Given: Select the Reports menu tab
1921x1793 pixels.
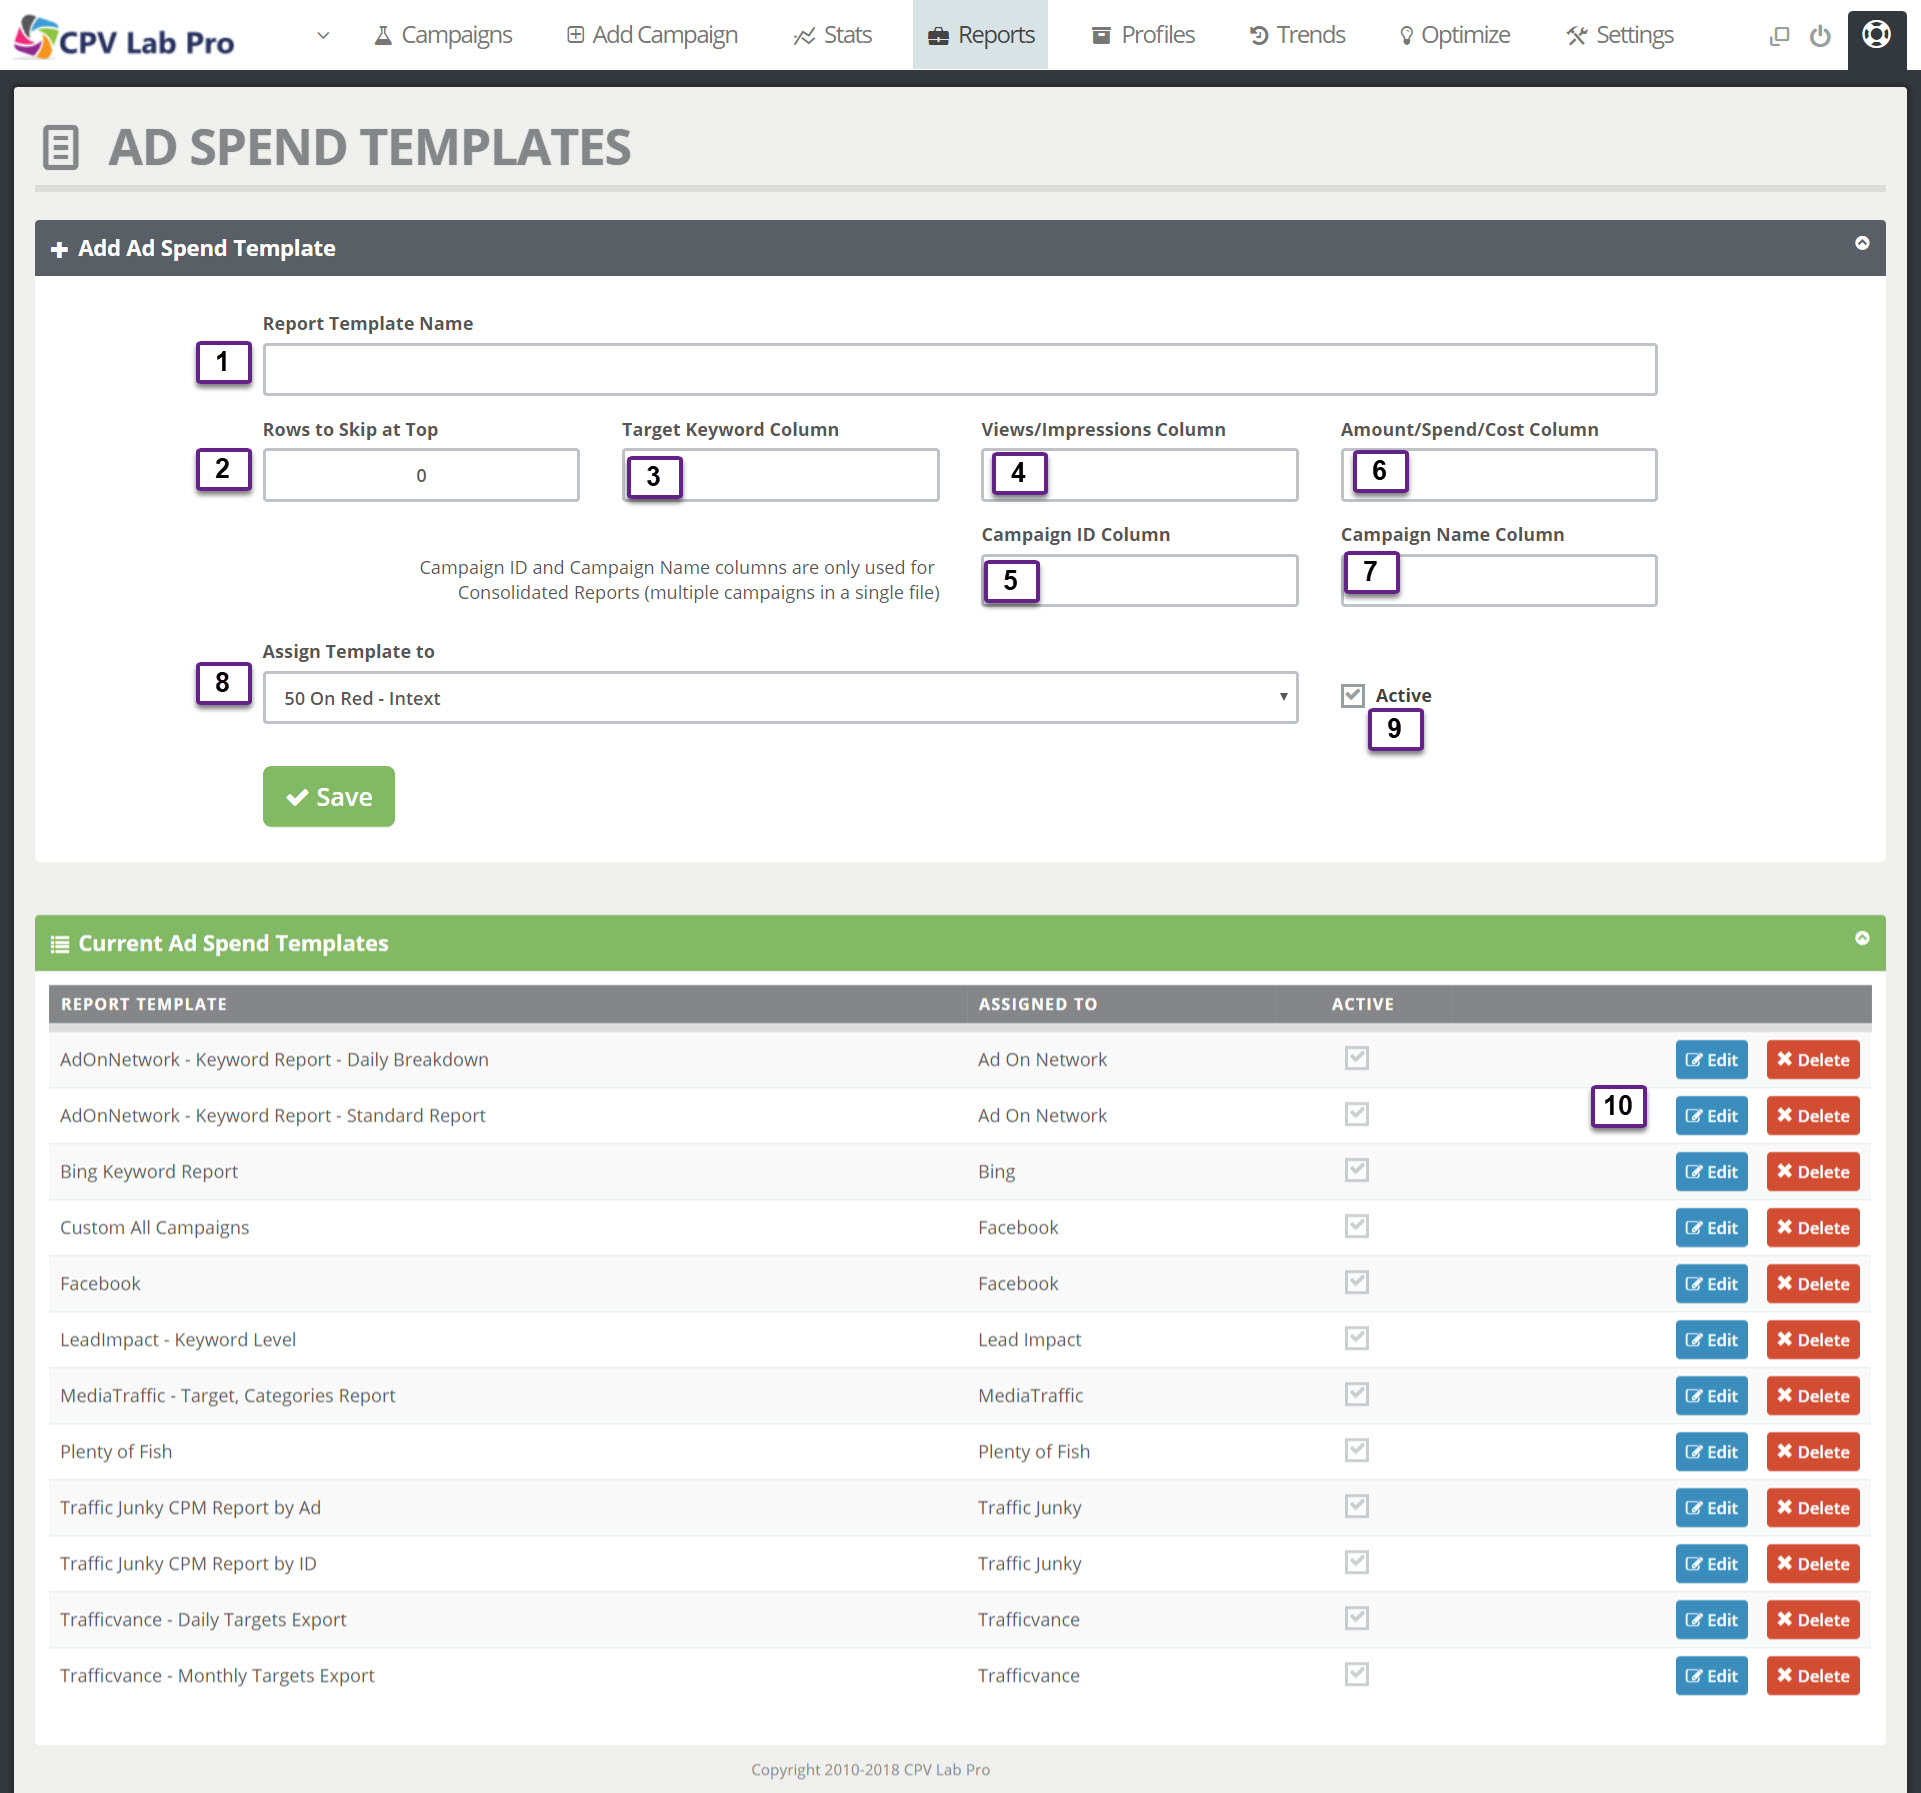Looking at the screenshot, I should point(980,35).
